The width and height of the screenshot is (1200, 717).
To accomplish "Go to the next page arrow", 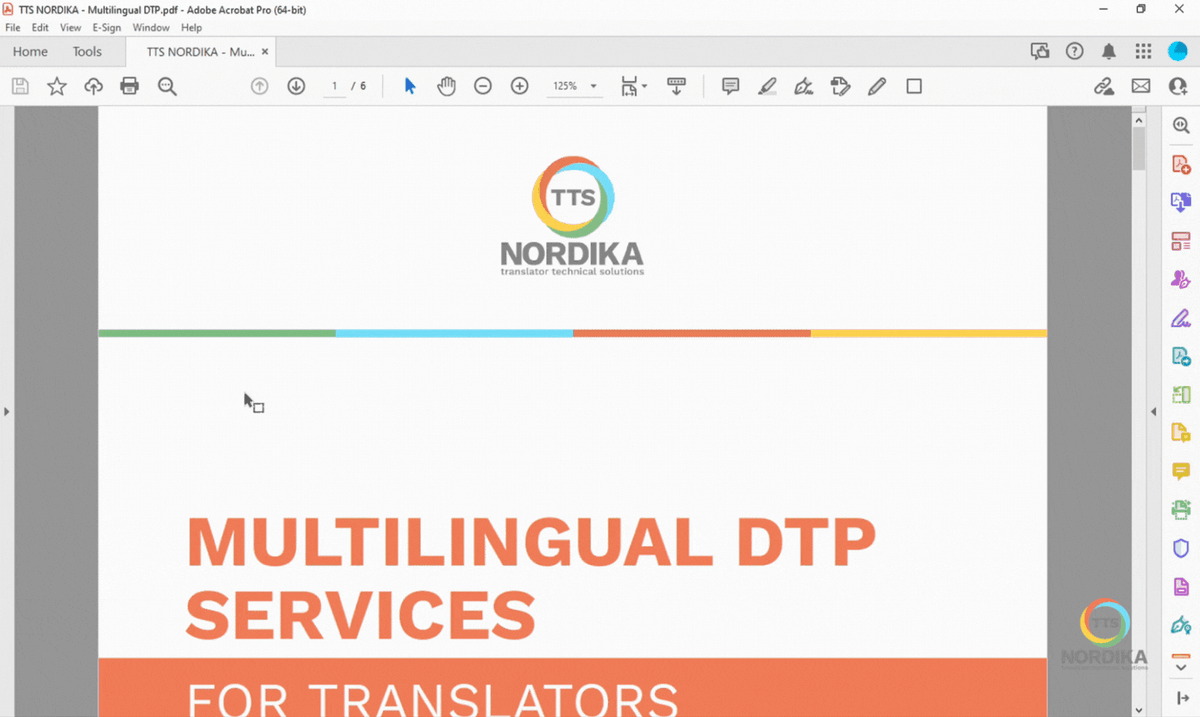I will tap(296, 86).
